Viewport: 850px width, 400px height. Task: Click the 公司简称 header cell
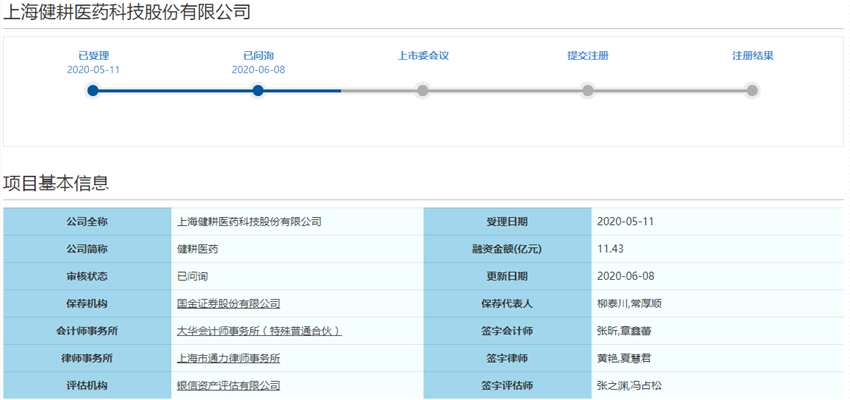click(87, 249)
